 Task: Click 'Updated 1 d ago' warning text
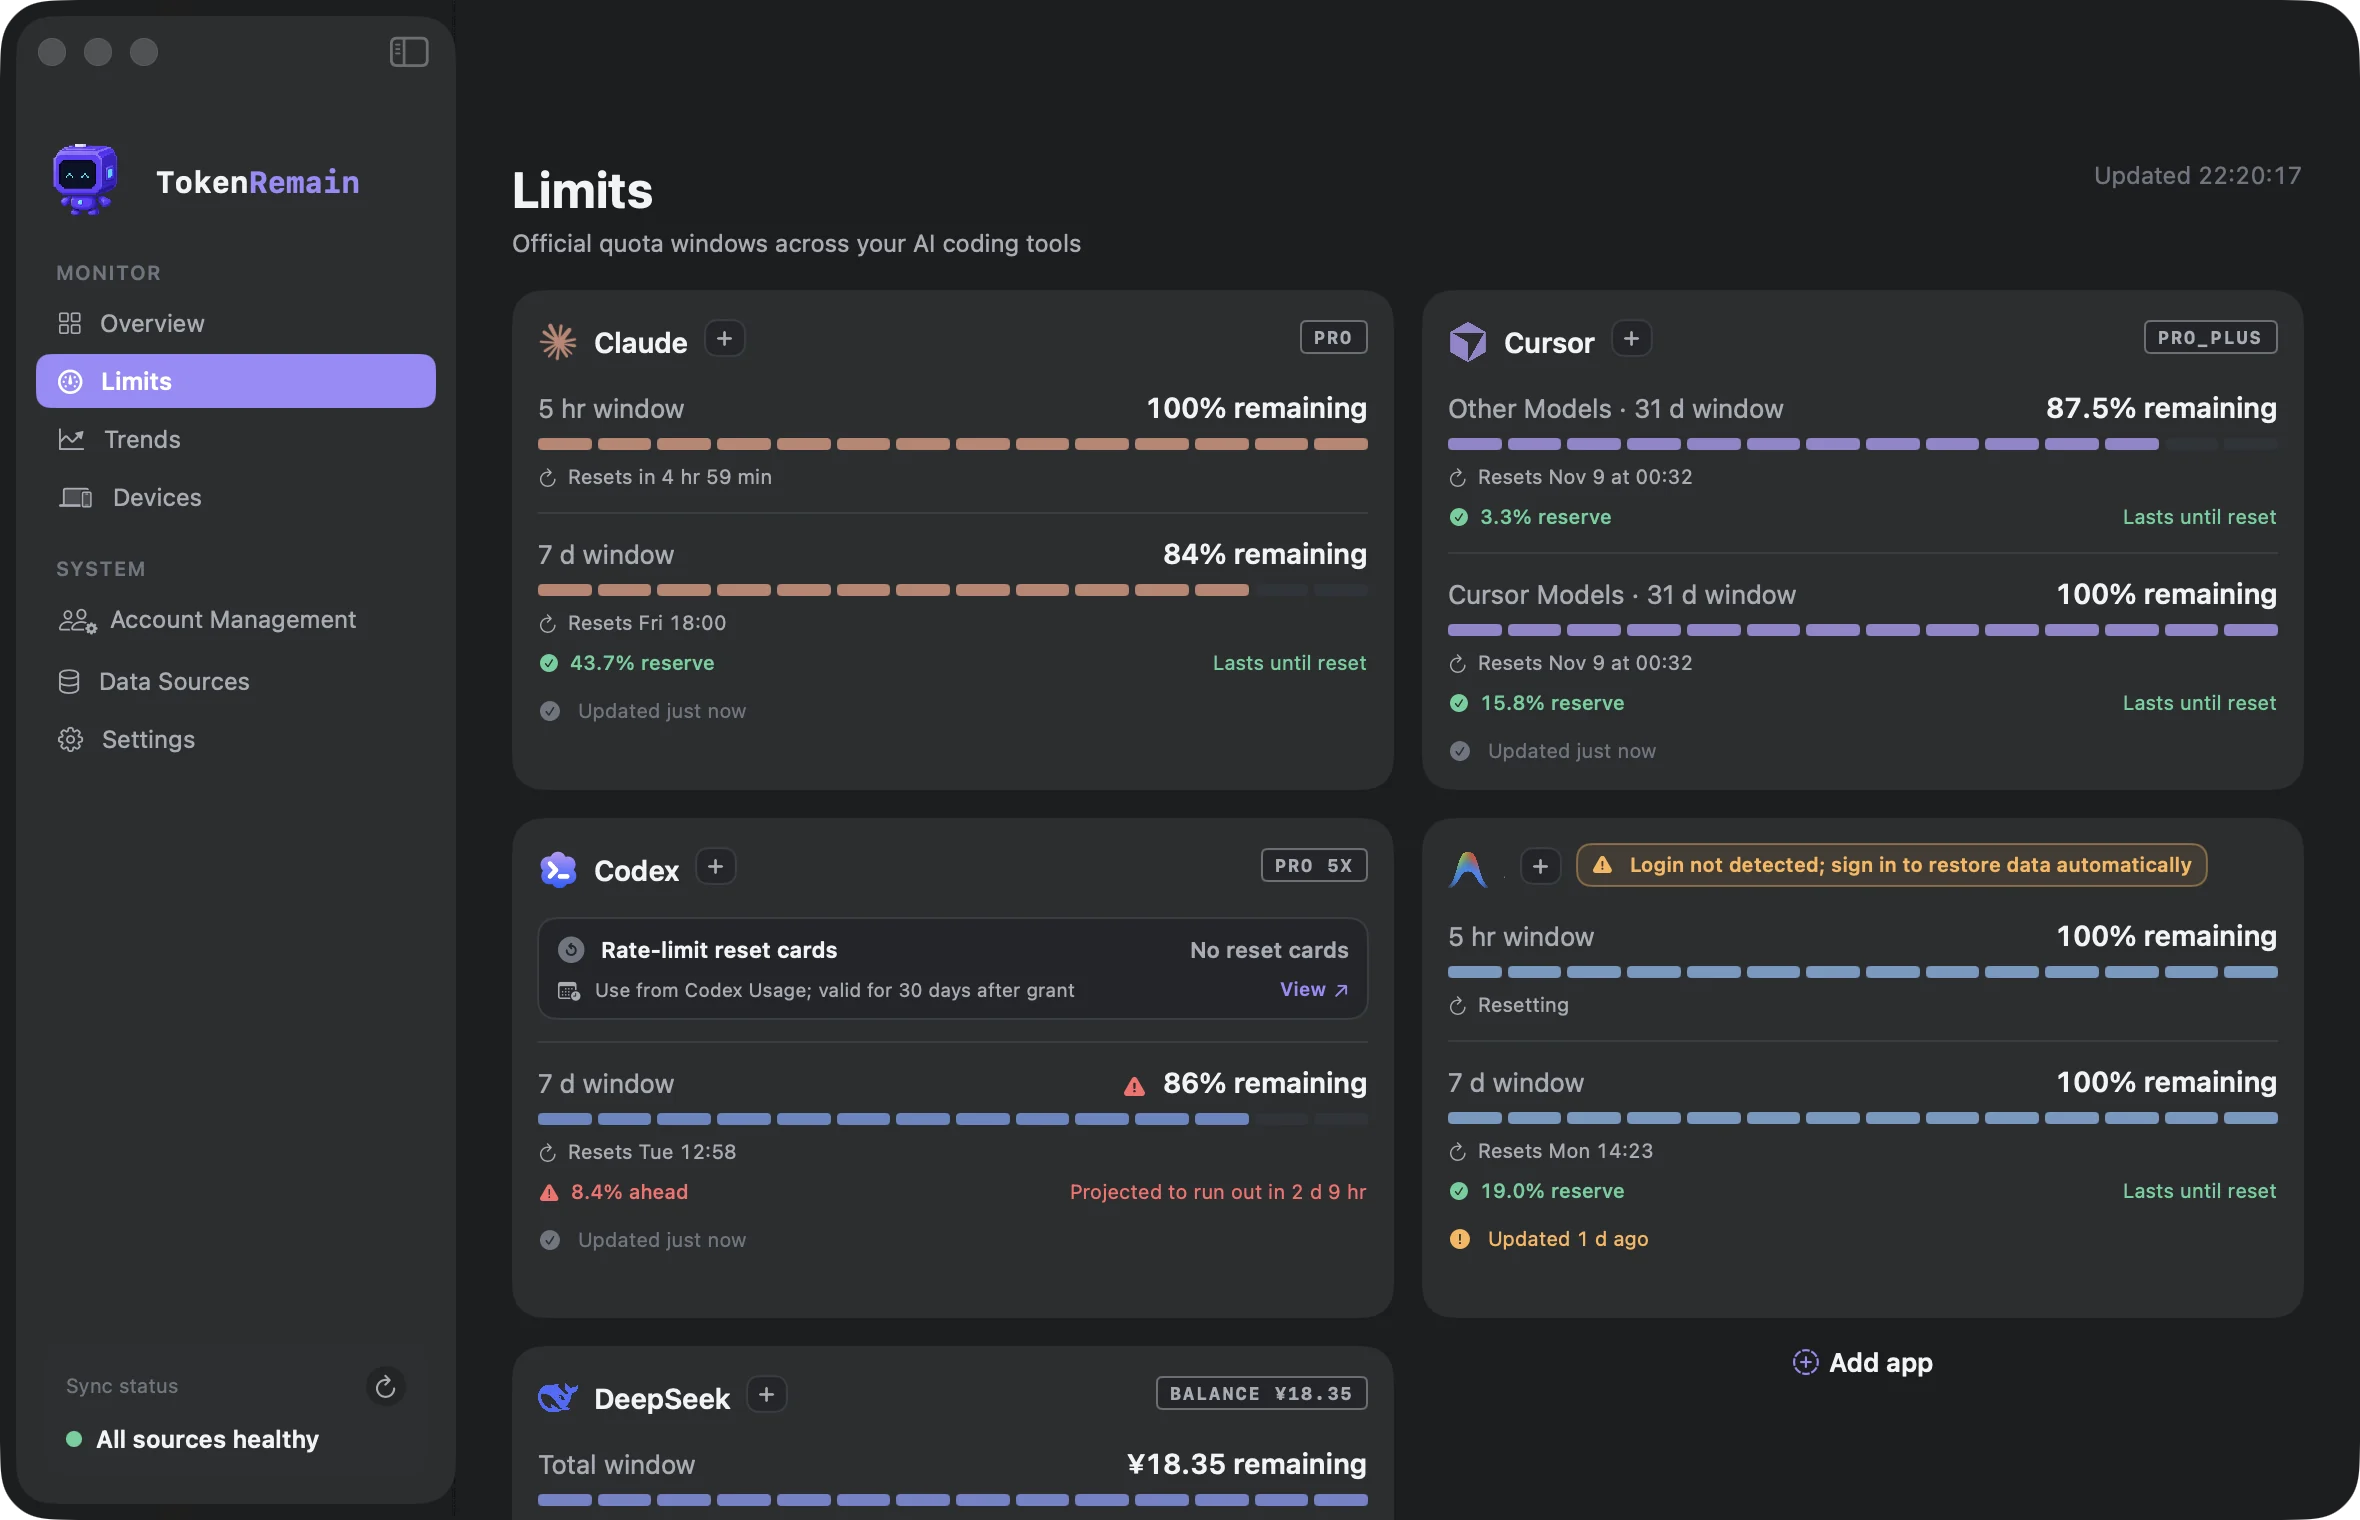[x=1568, y=1239]
